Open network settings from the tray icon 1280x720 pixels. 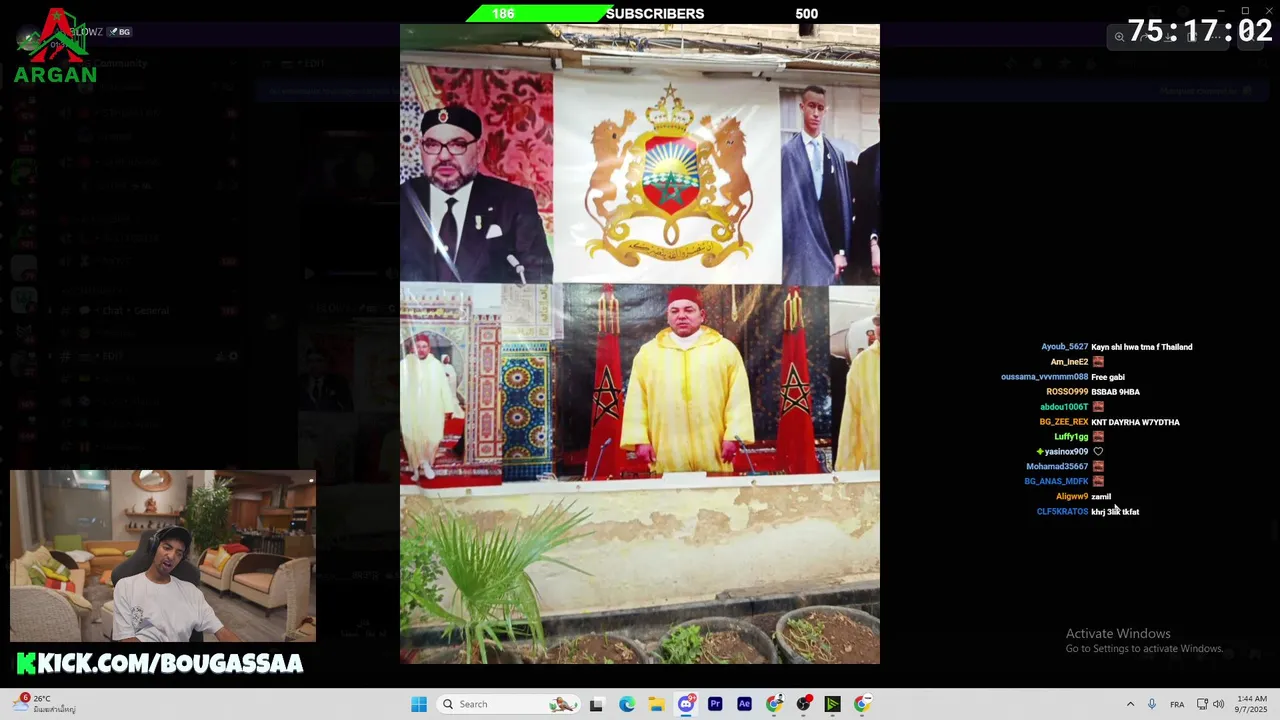coord(1202,704)
